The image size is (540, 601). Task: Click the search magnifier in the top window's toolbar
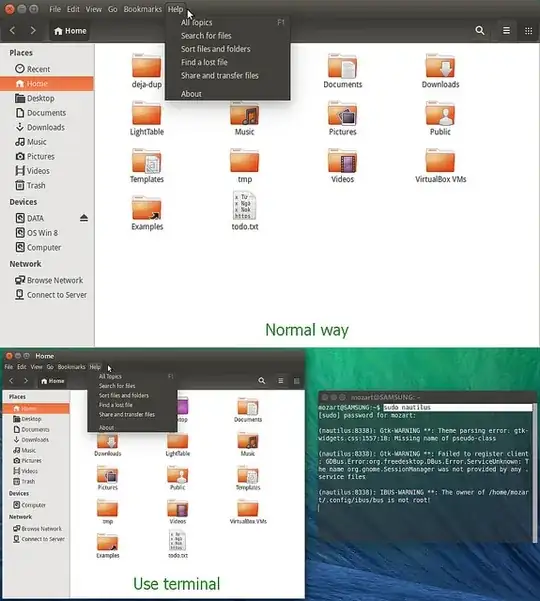tap(480, 31)
